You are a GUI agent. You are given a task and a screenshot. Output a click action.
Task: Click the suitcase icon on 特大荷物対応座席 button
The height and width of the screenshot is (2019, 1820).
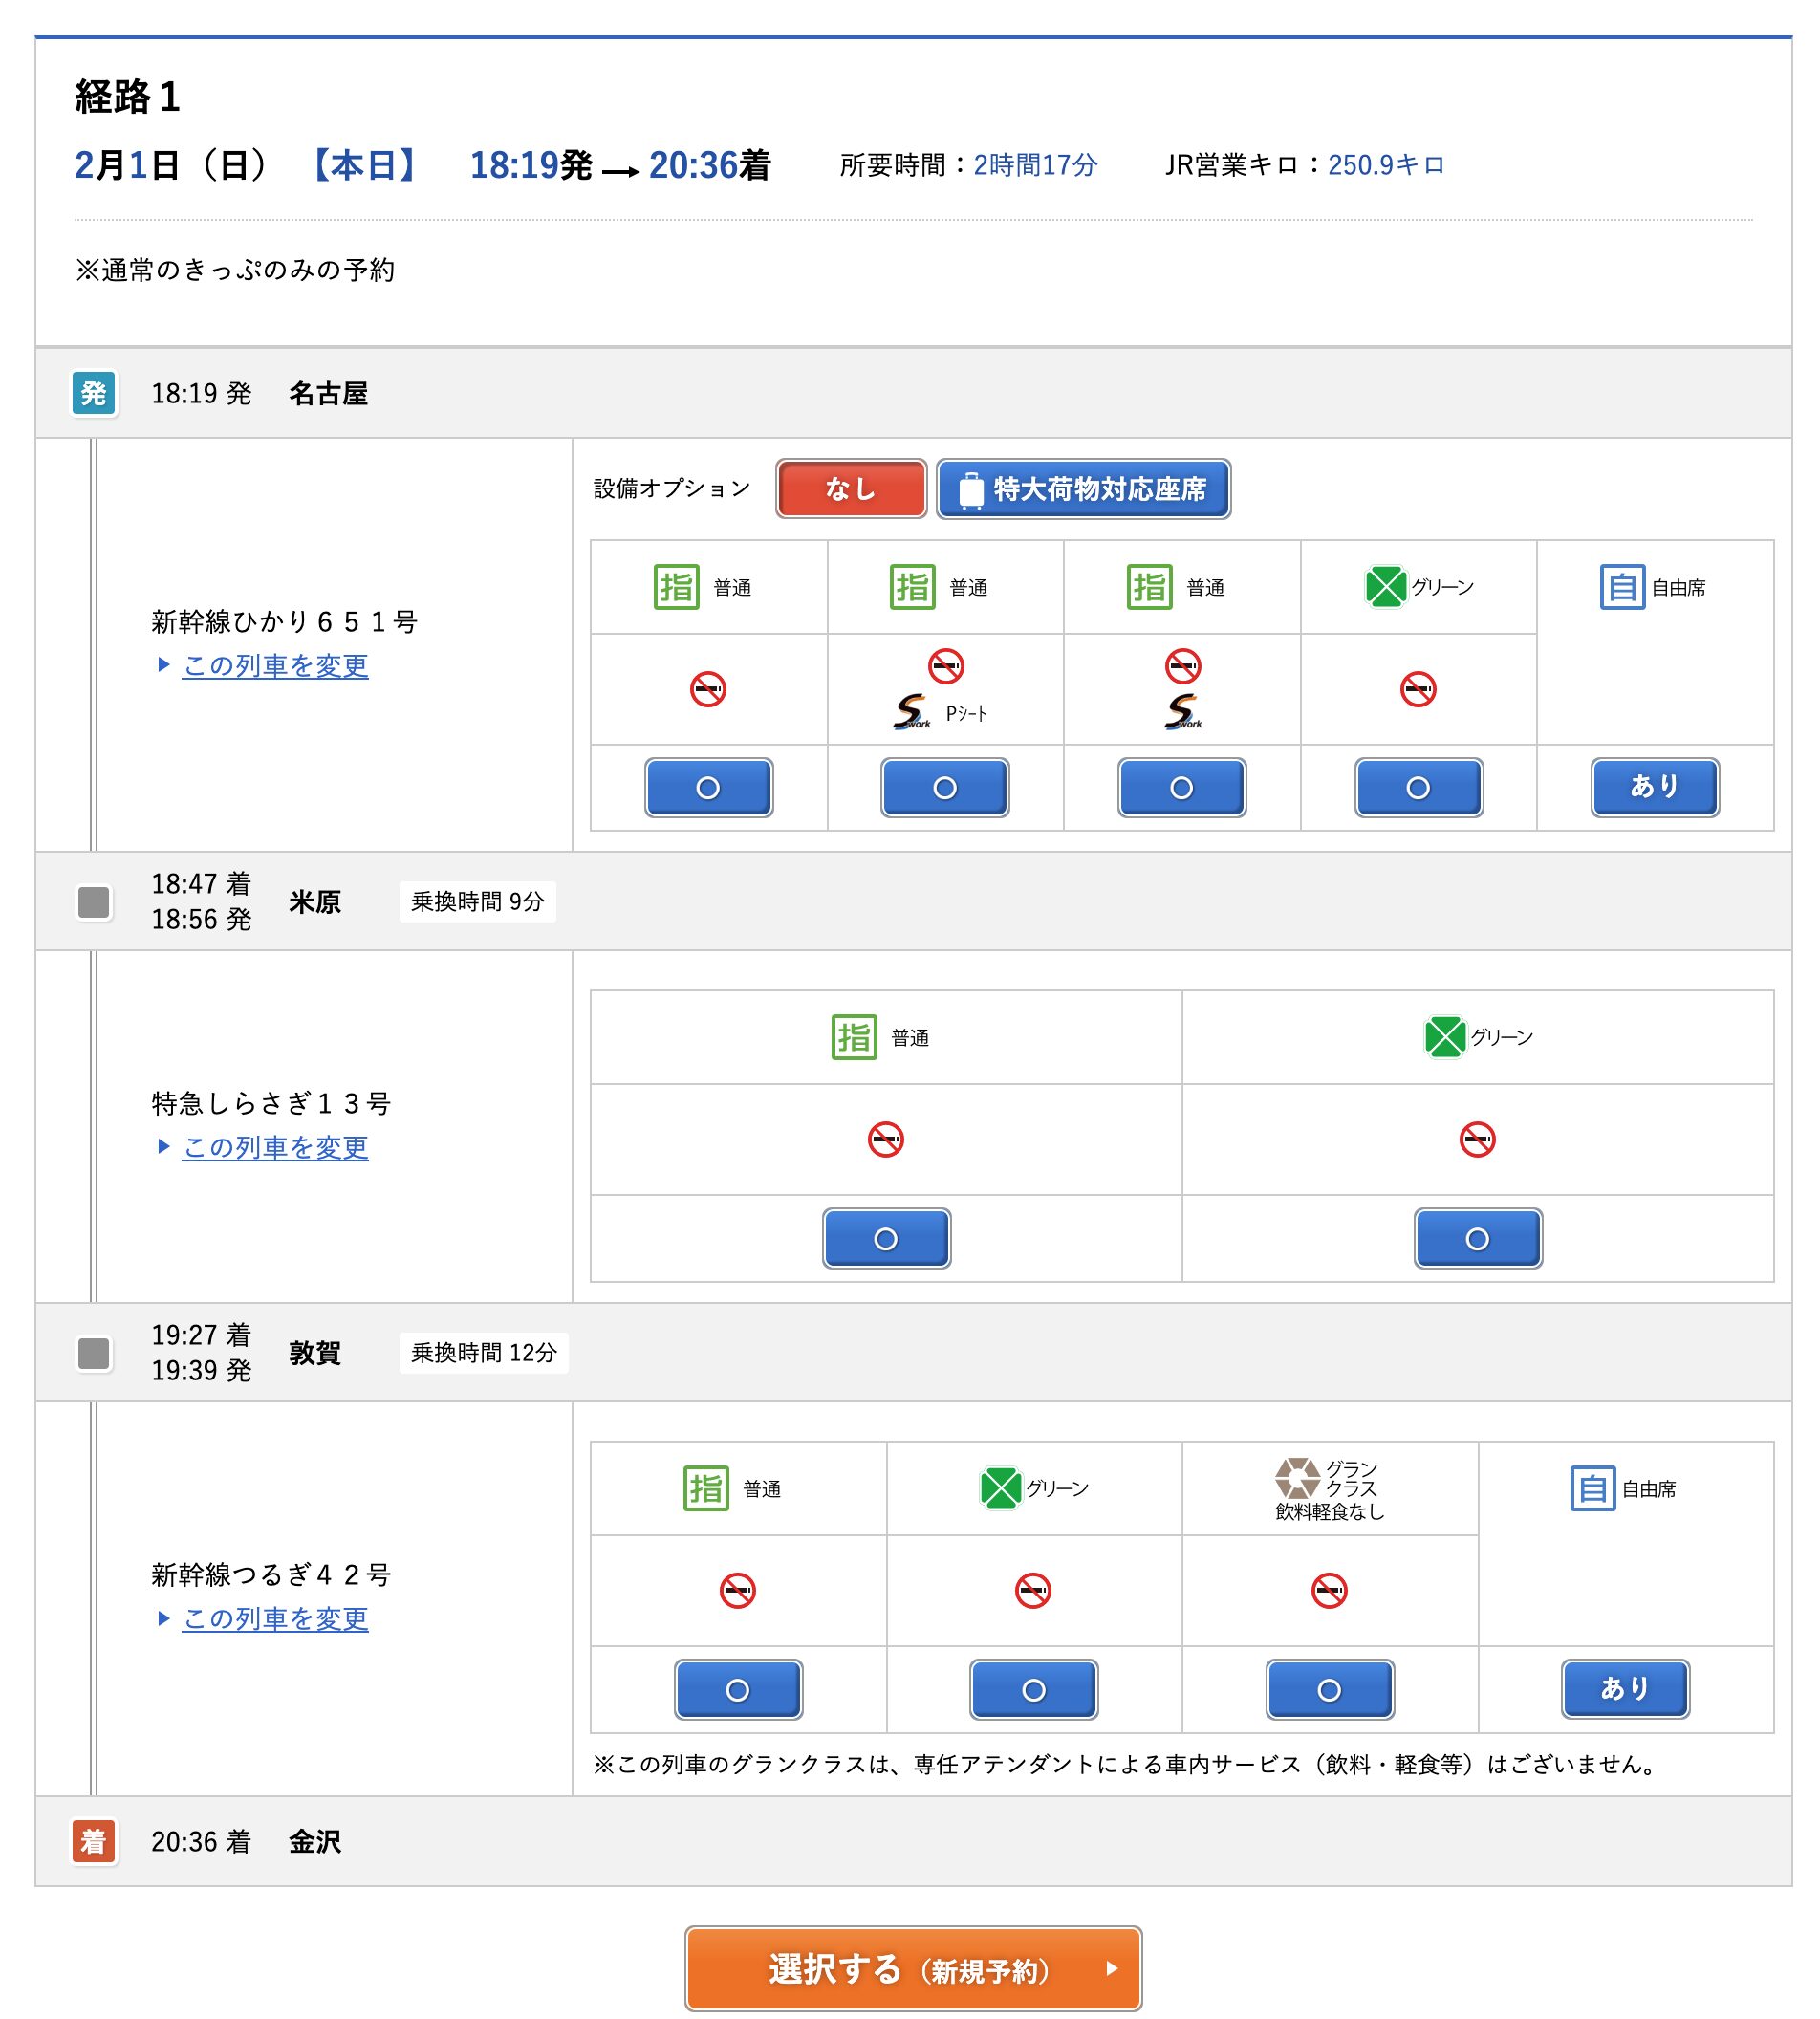(968, 489)
